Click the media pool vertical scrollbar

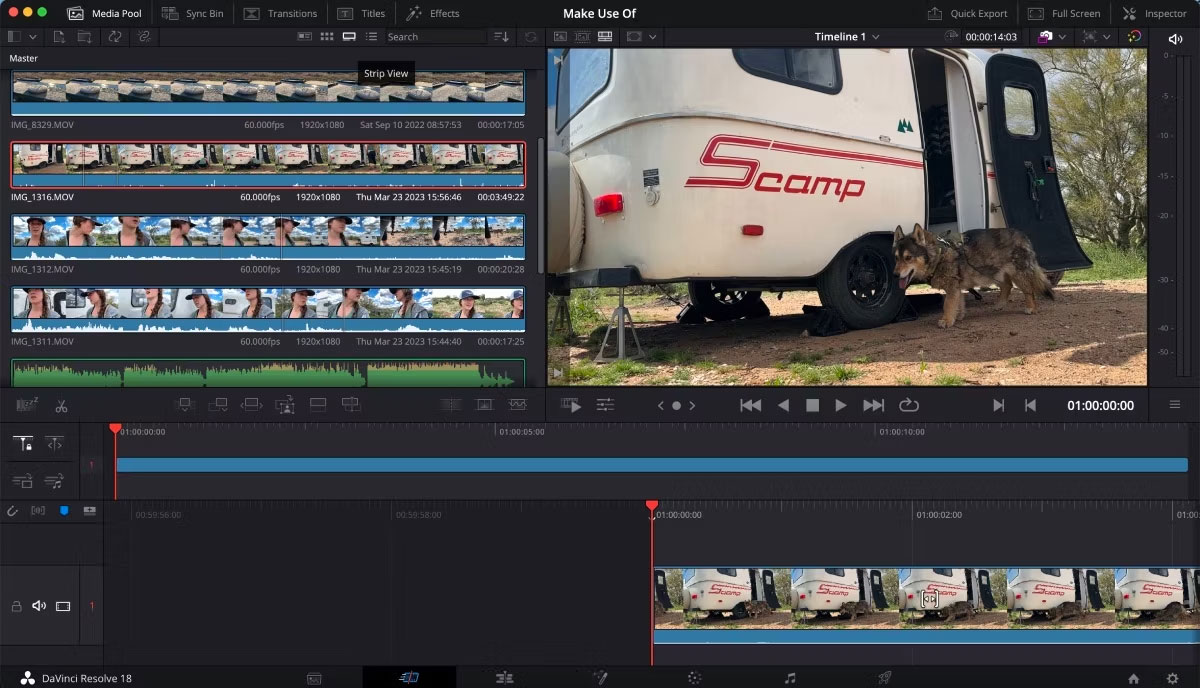point(541,205)
